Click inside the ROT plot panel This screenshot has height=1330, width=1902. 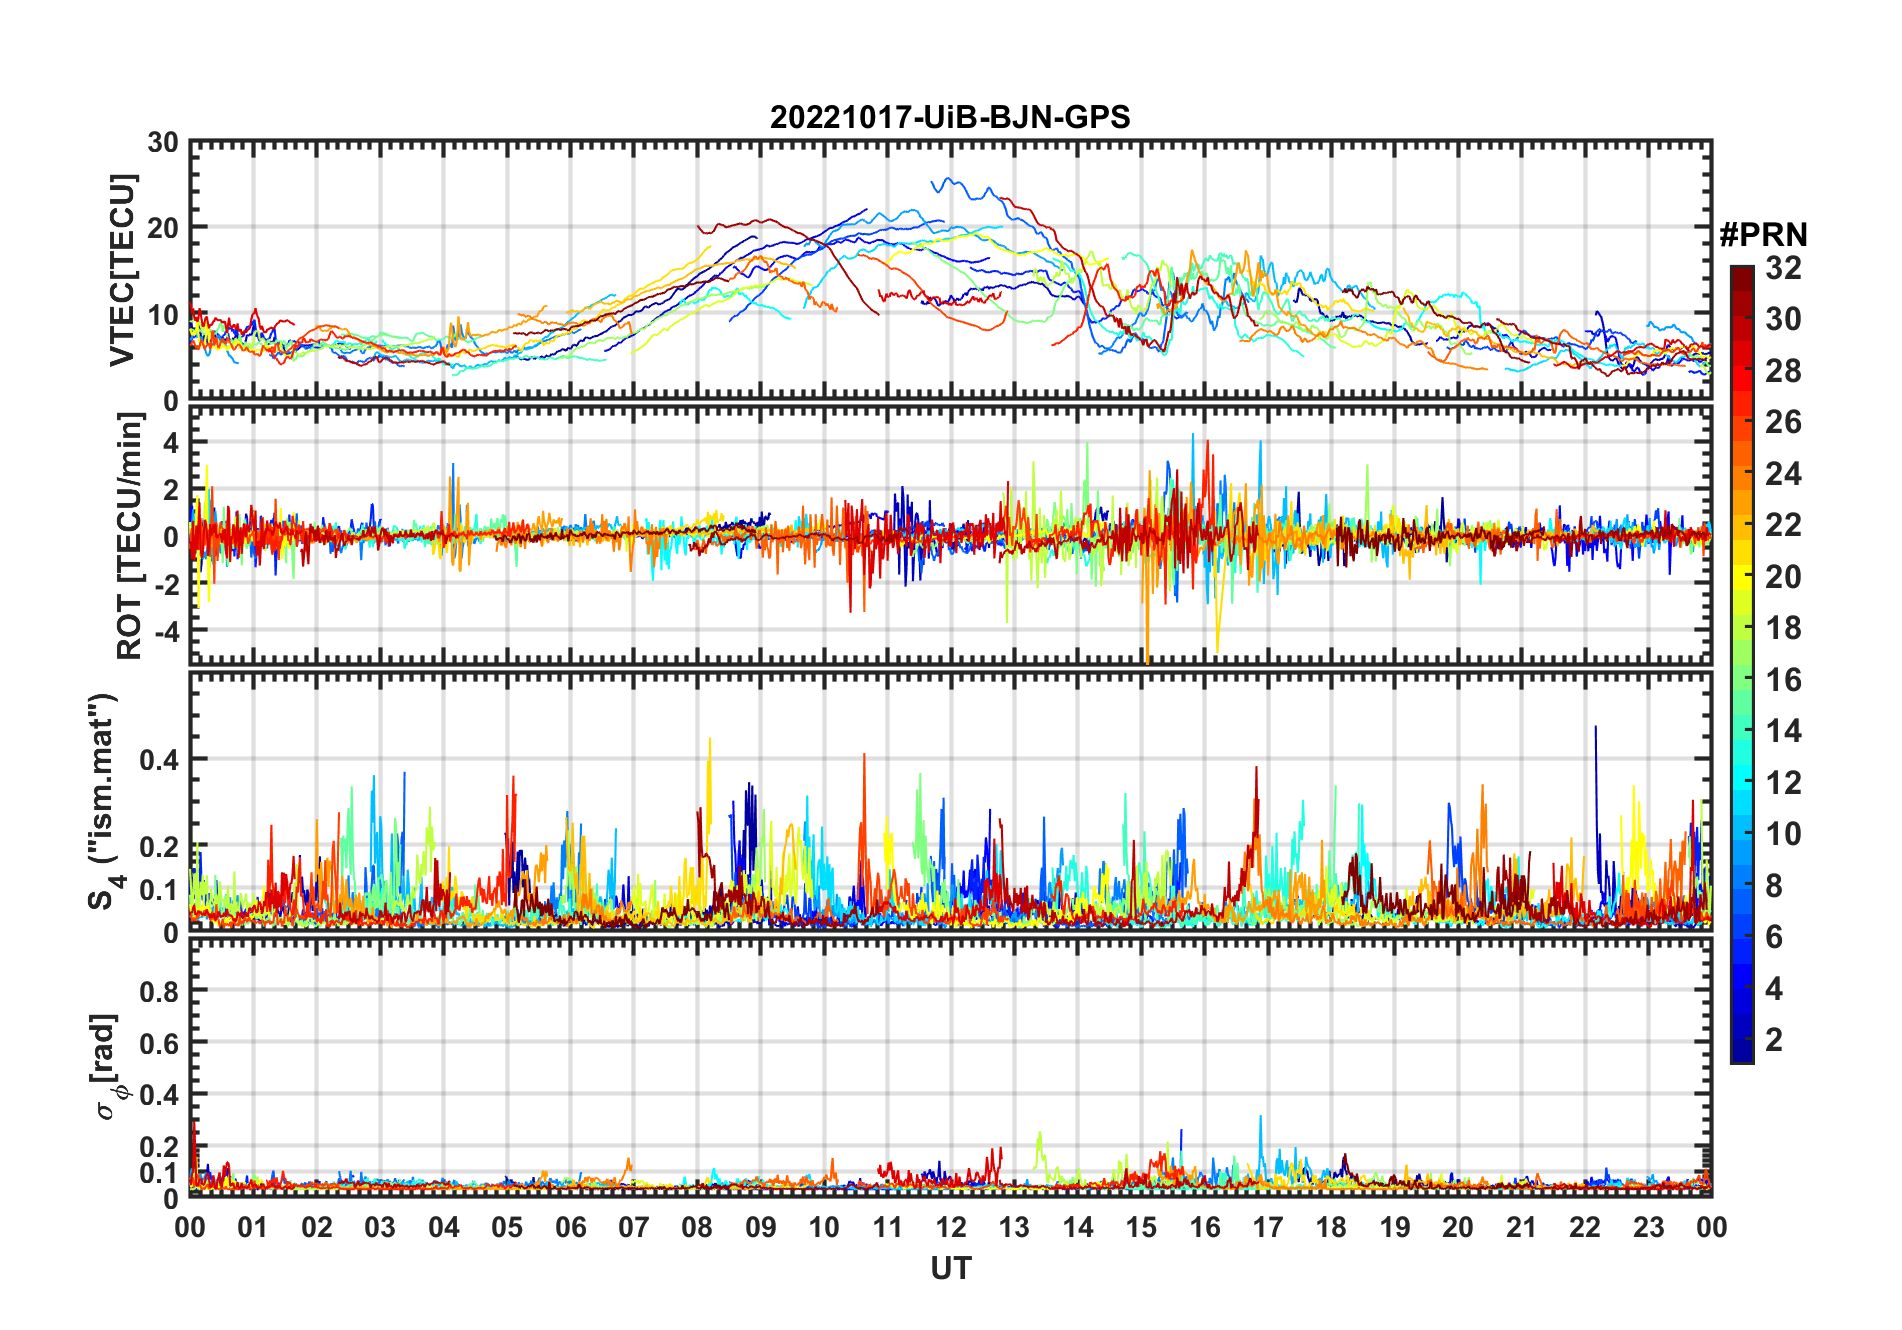click(x=951, y=535)
